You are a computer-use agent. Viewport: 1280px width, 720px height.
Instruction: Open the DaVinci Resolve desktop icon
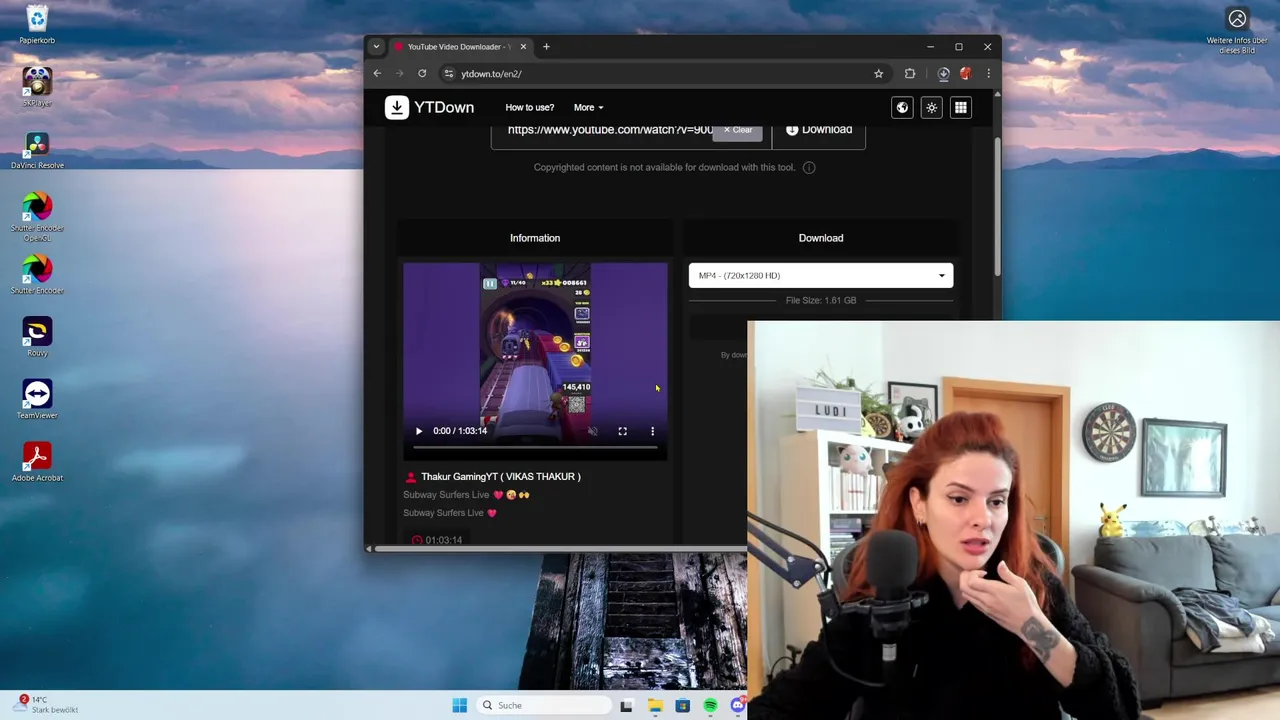pyautogui.click(x=37, y=150)
